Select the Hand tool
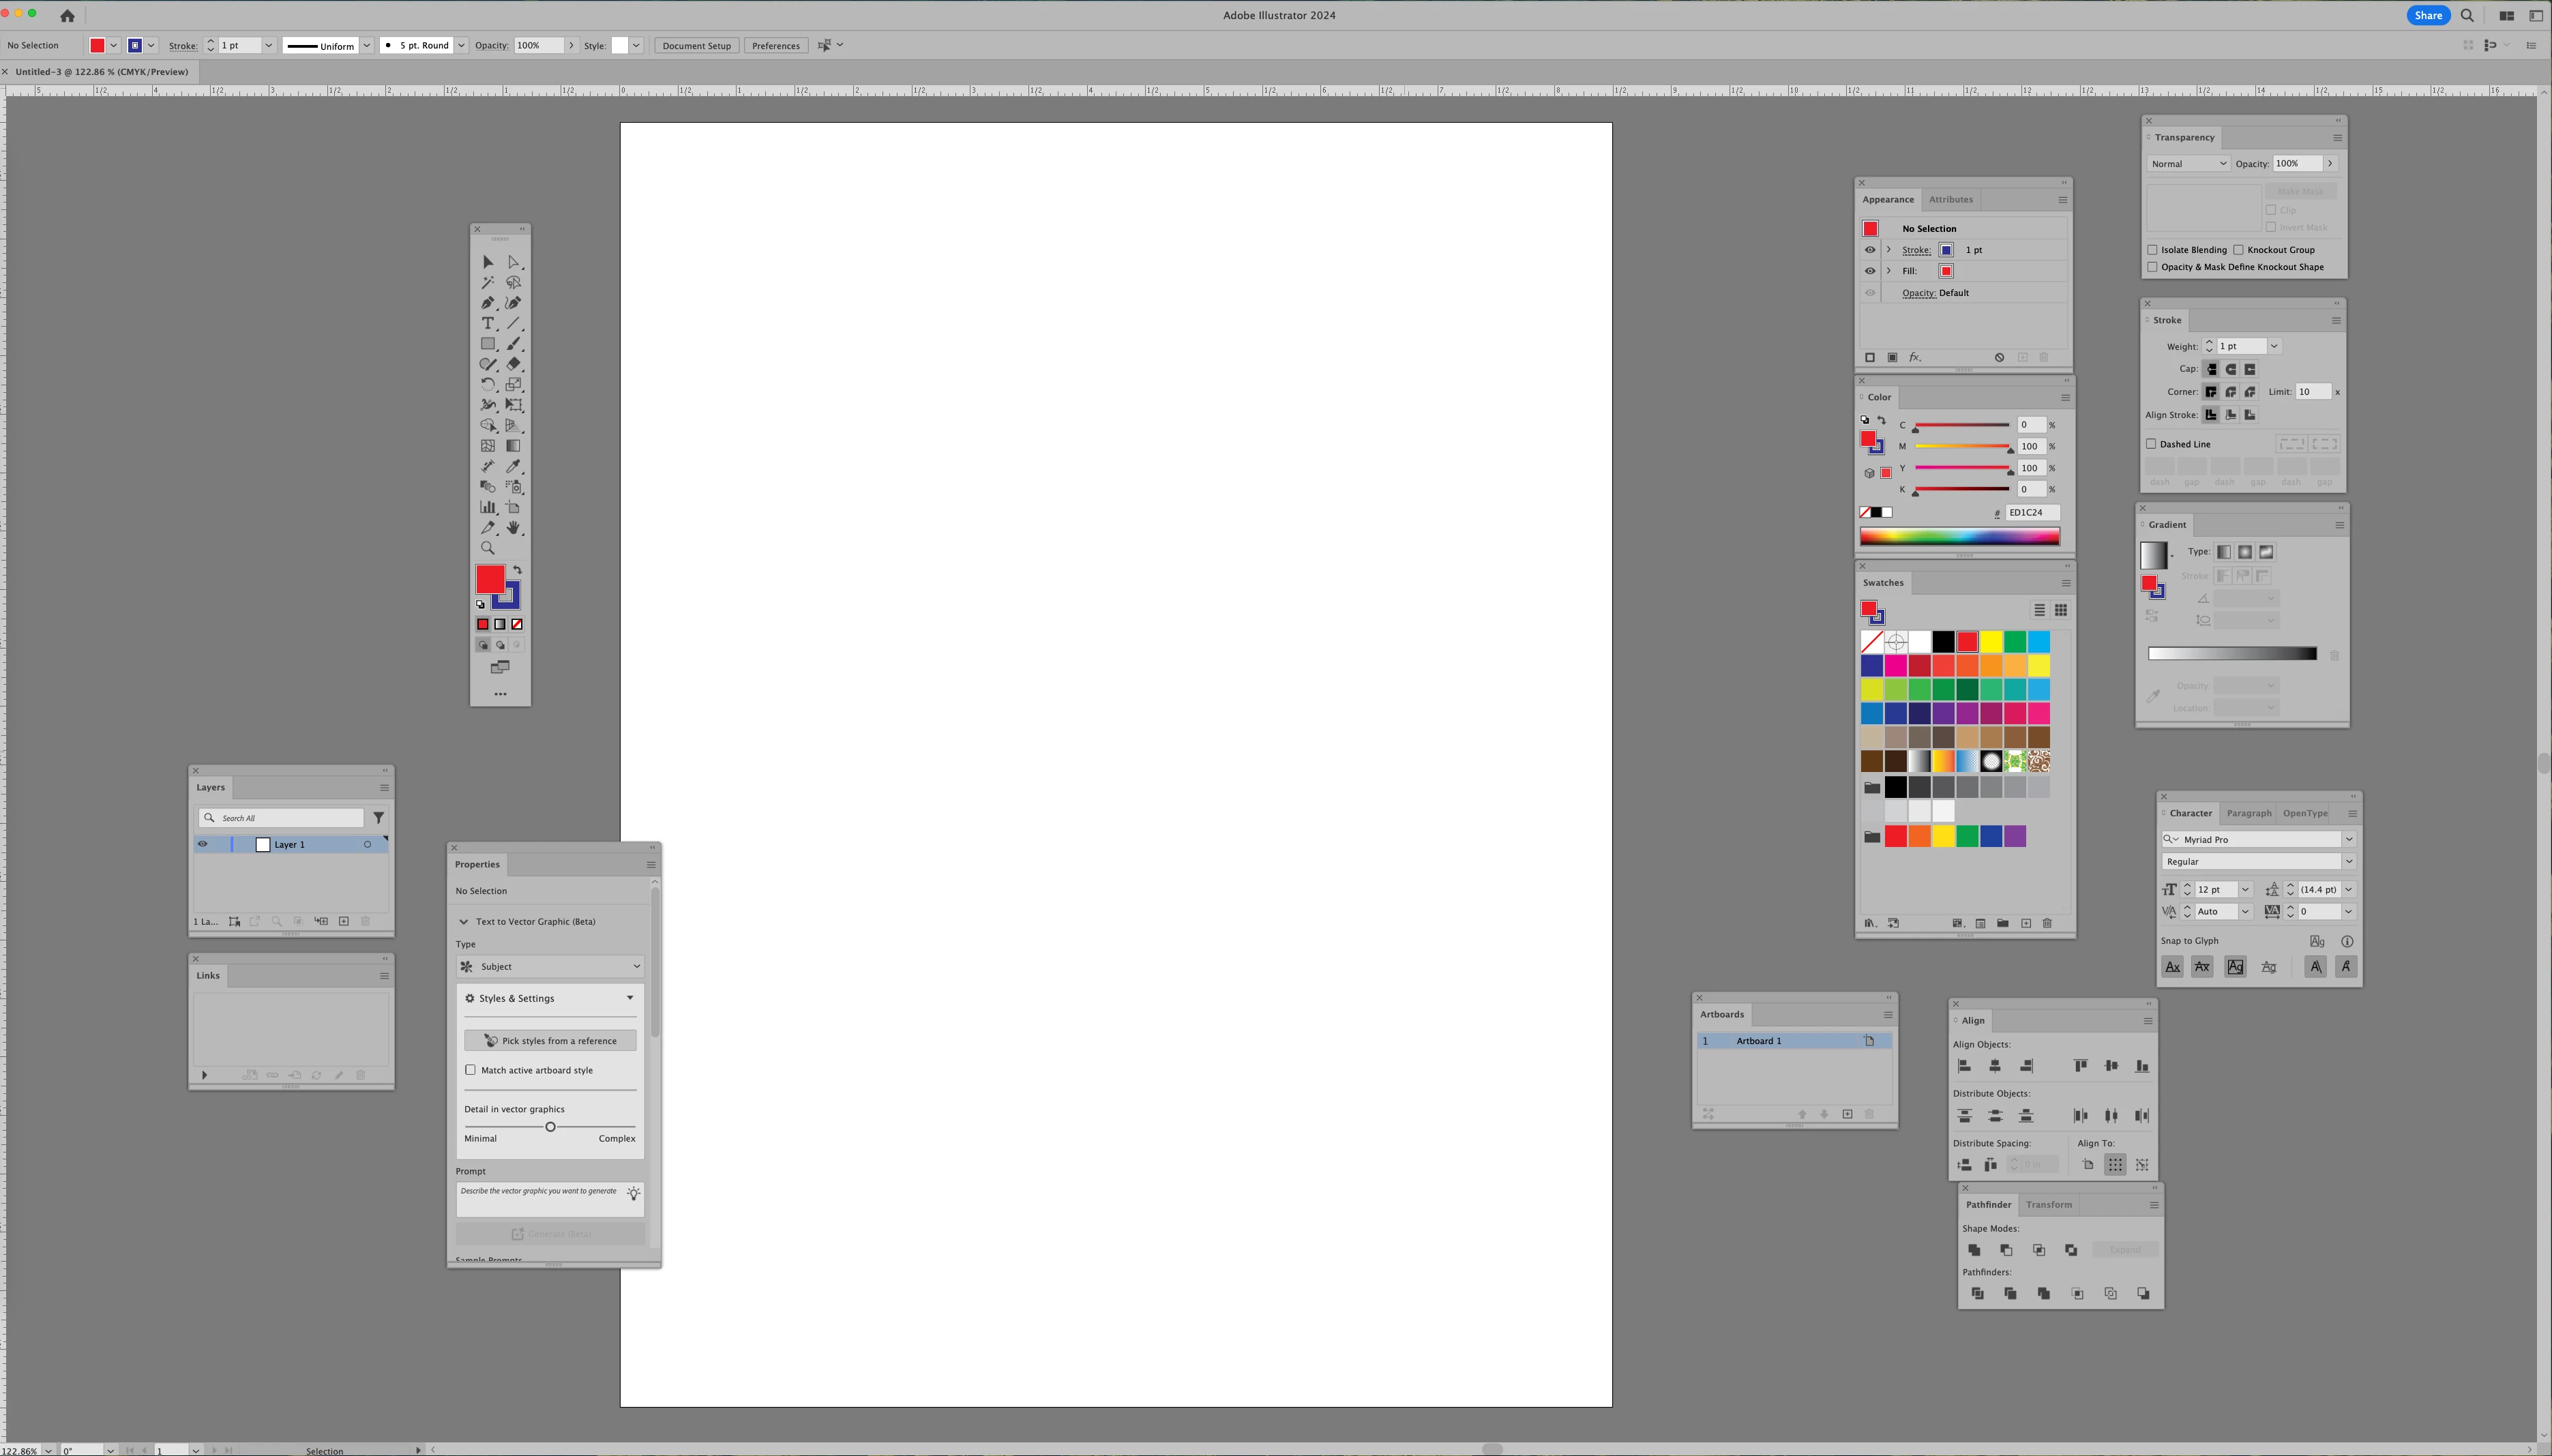Viewport: 2552px width, 1456px height. point(513,527)
